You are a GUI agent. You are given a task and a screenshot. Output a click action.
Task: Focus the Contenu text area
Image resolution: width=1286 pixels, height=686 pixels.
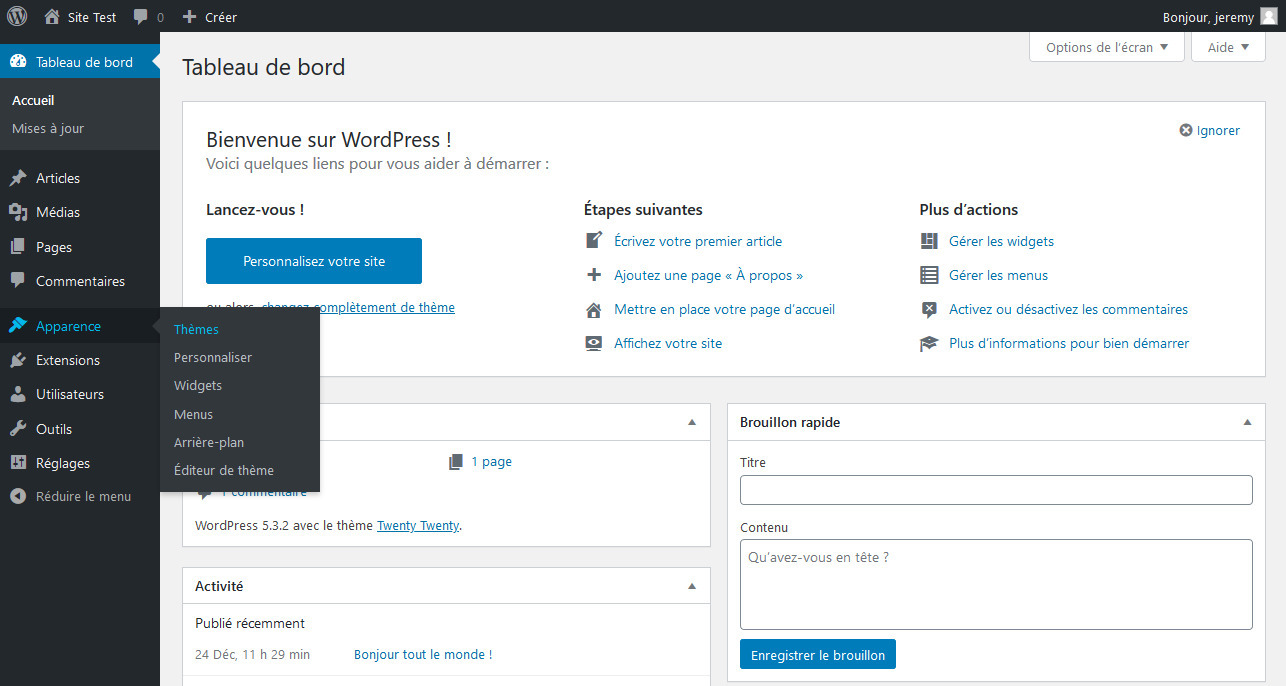pyautogui.click(x=996, y=585)
